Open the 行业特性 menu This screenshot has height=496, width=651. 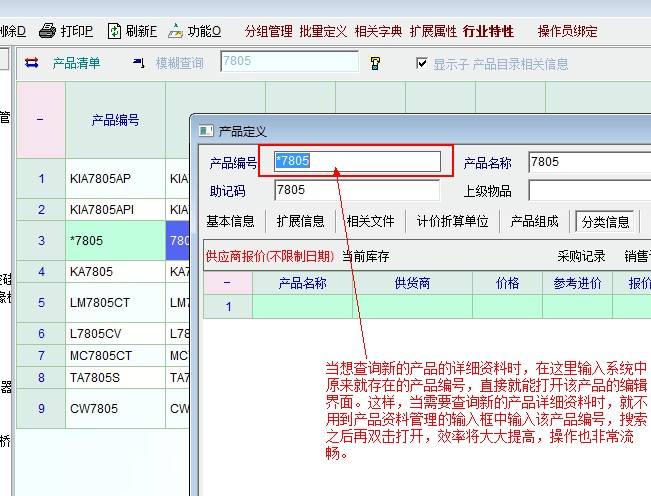(x=490, y=31)
